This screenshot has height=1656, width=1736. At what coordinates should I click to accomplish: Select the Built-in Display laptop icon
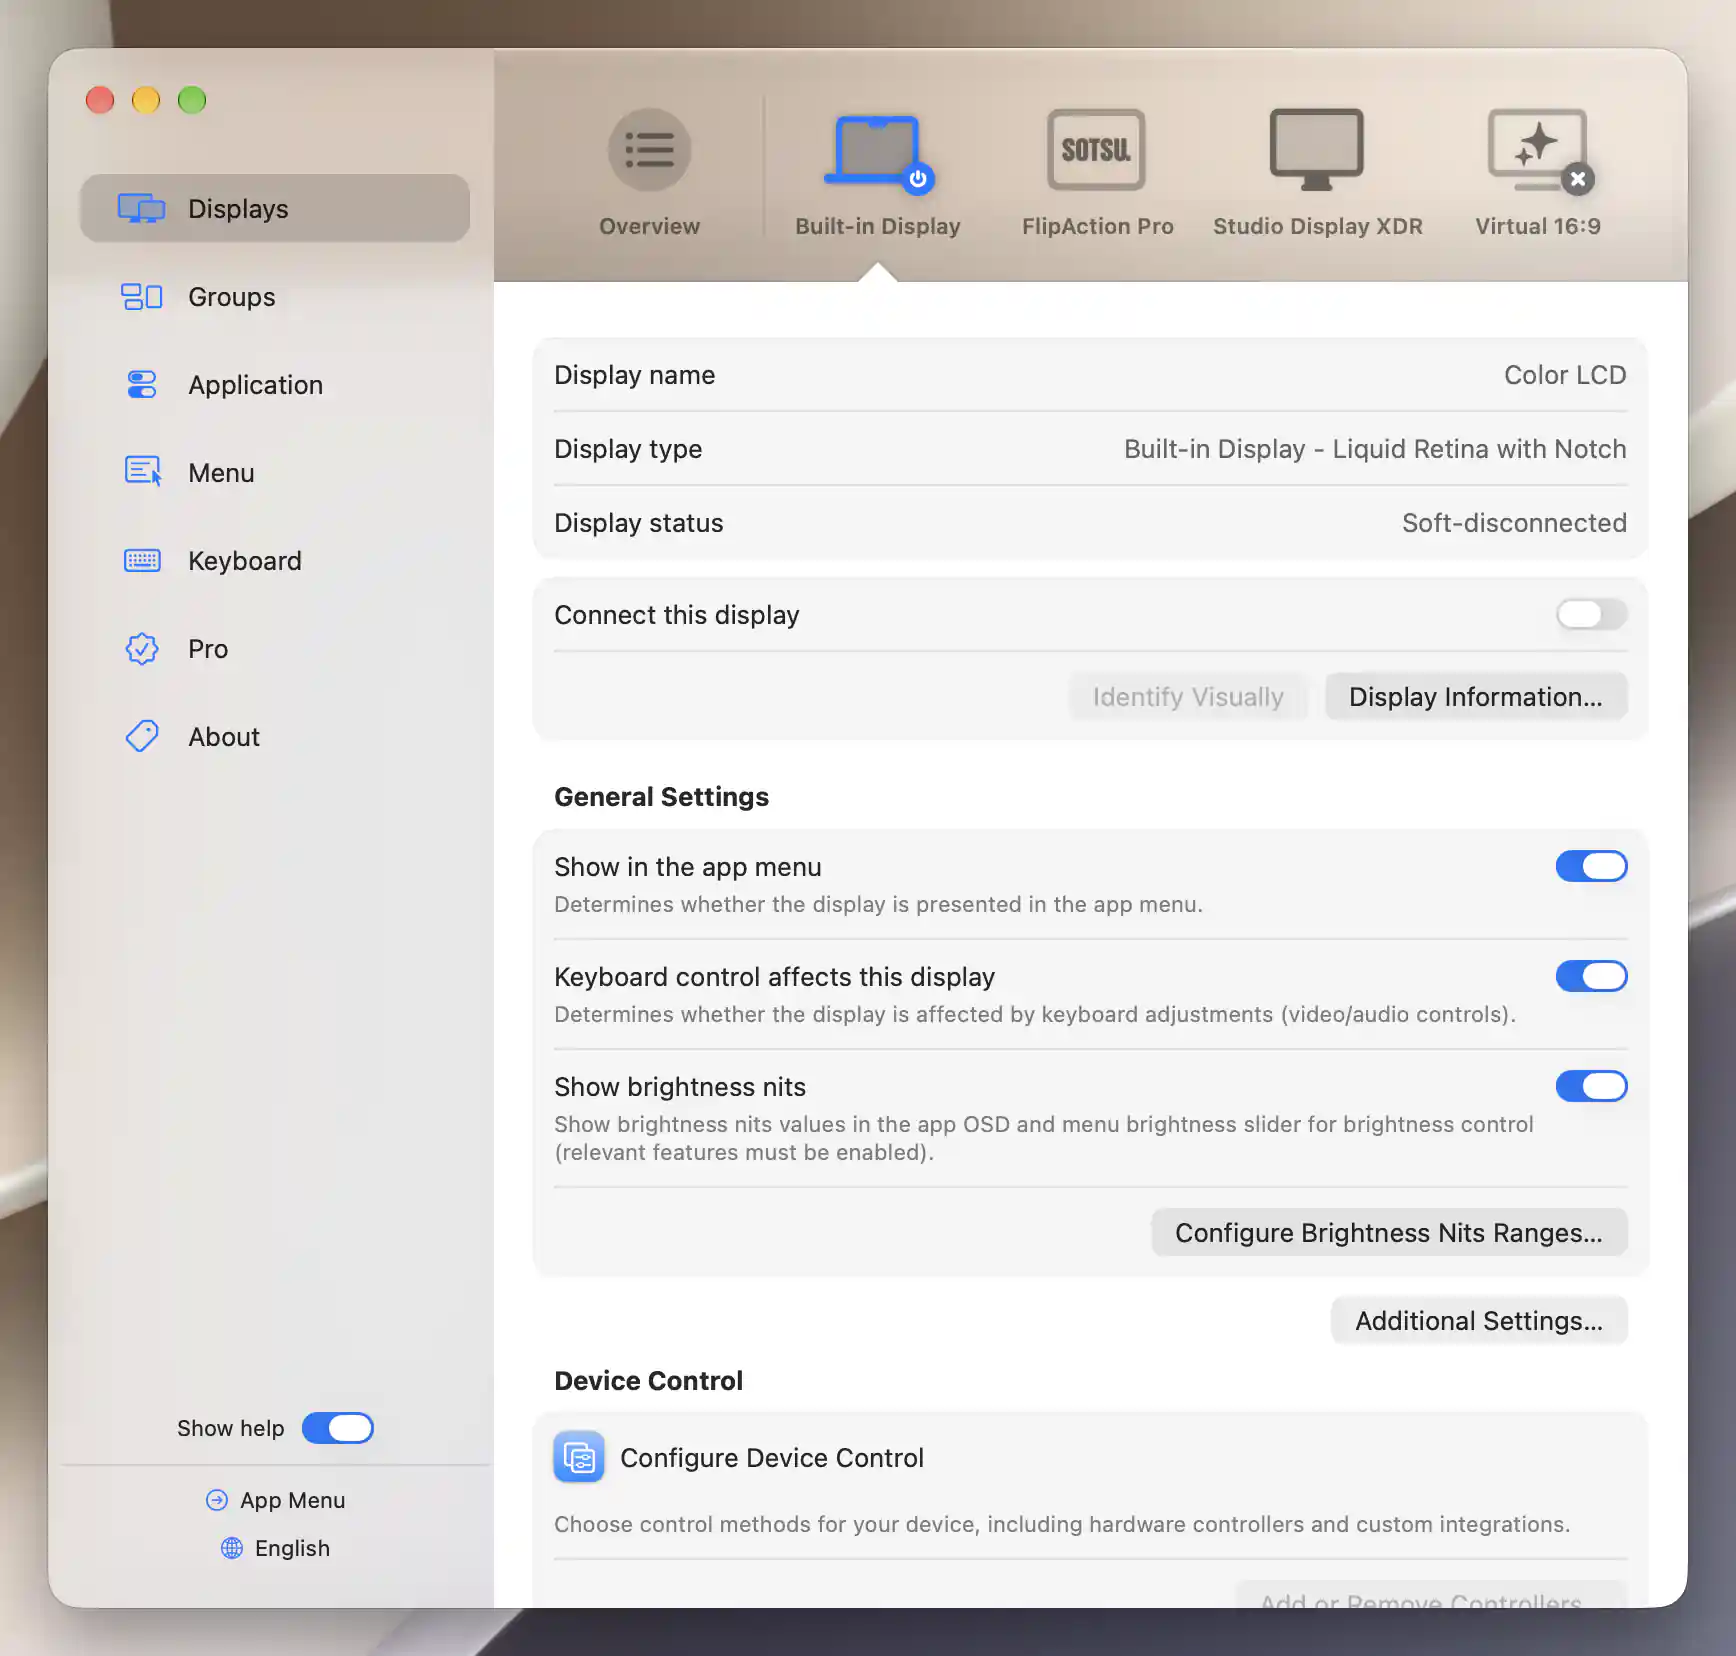(878, 152)
